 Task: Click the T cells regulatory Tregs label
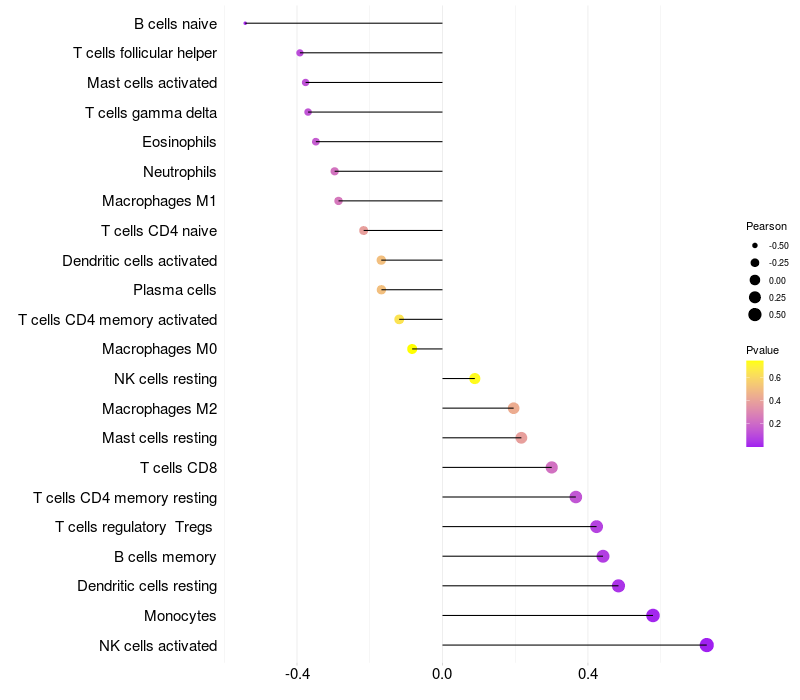(x=135, y=527)
